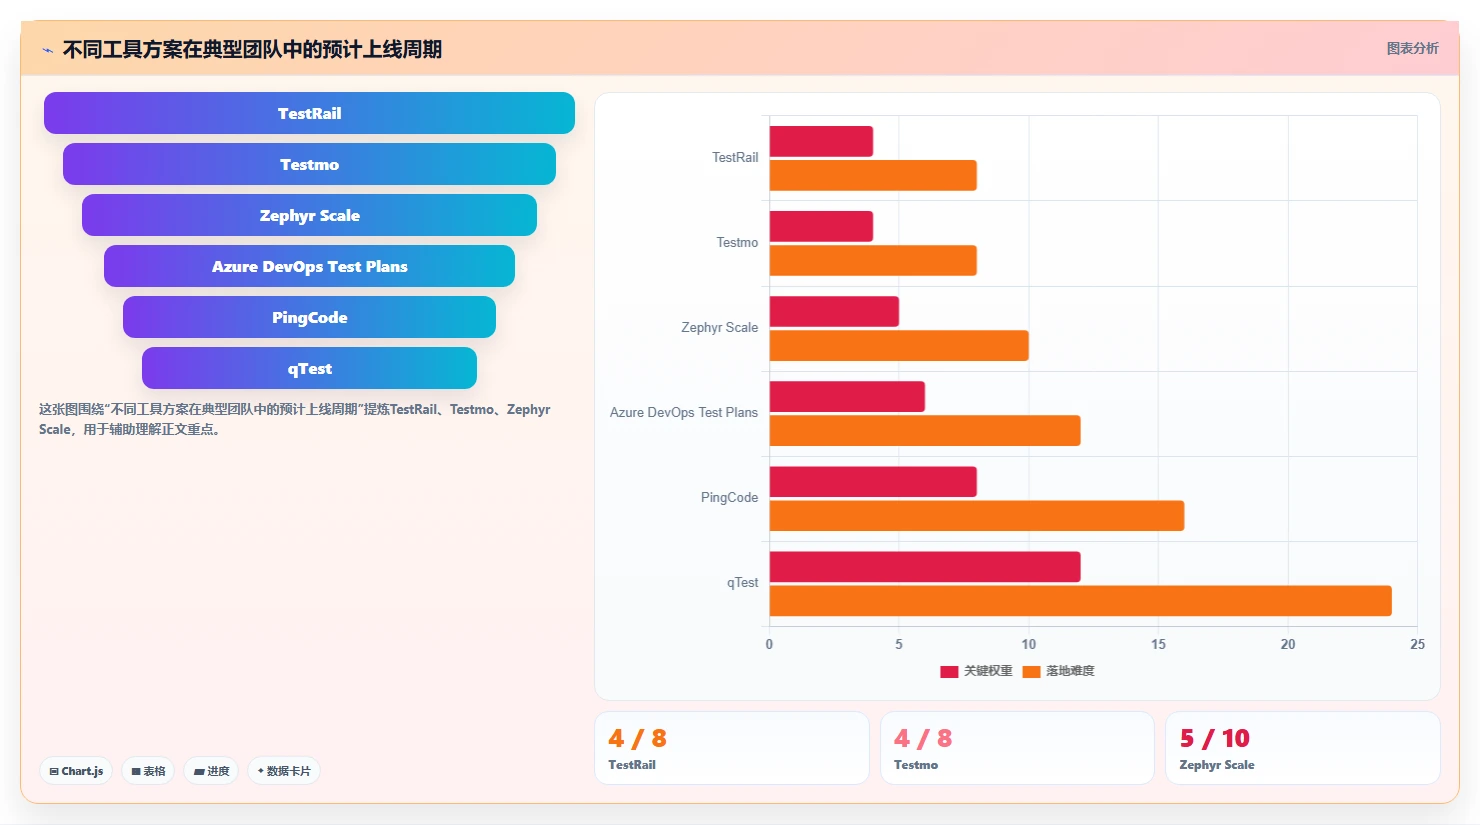Click the orange 落地难度 bar for Testmo
Image resolution: width=1480 pixels, height=825 pixels.
[x=873, y=260]
